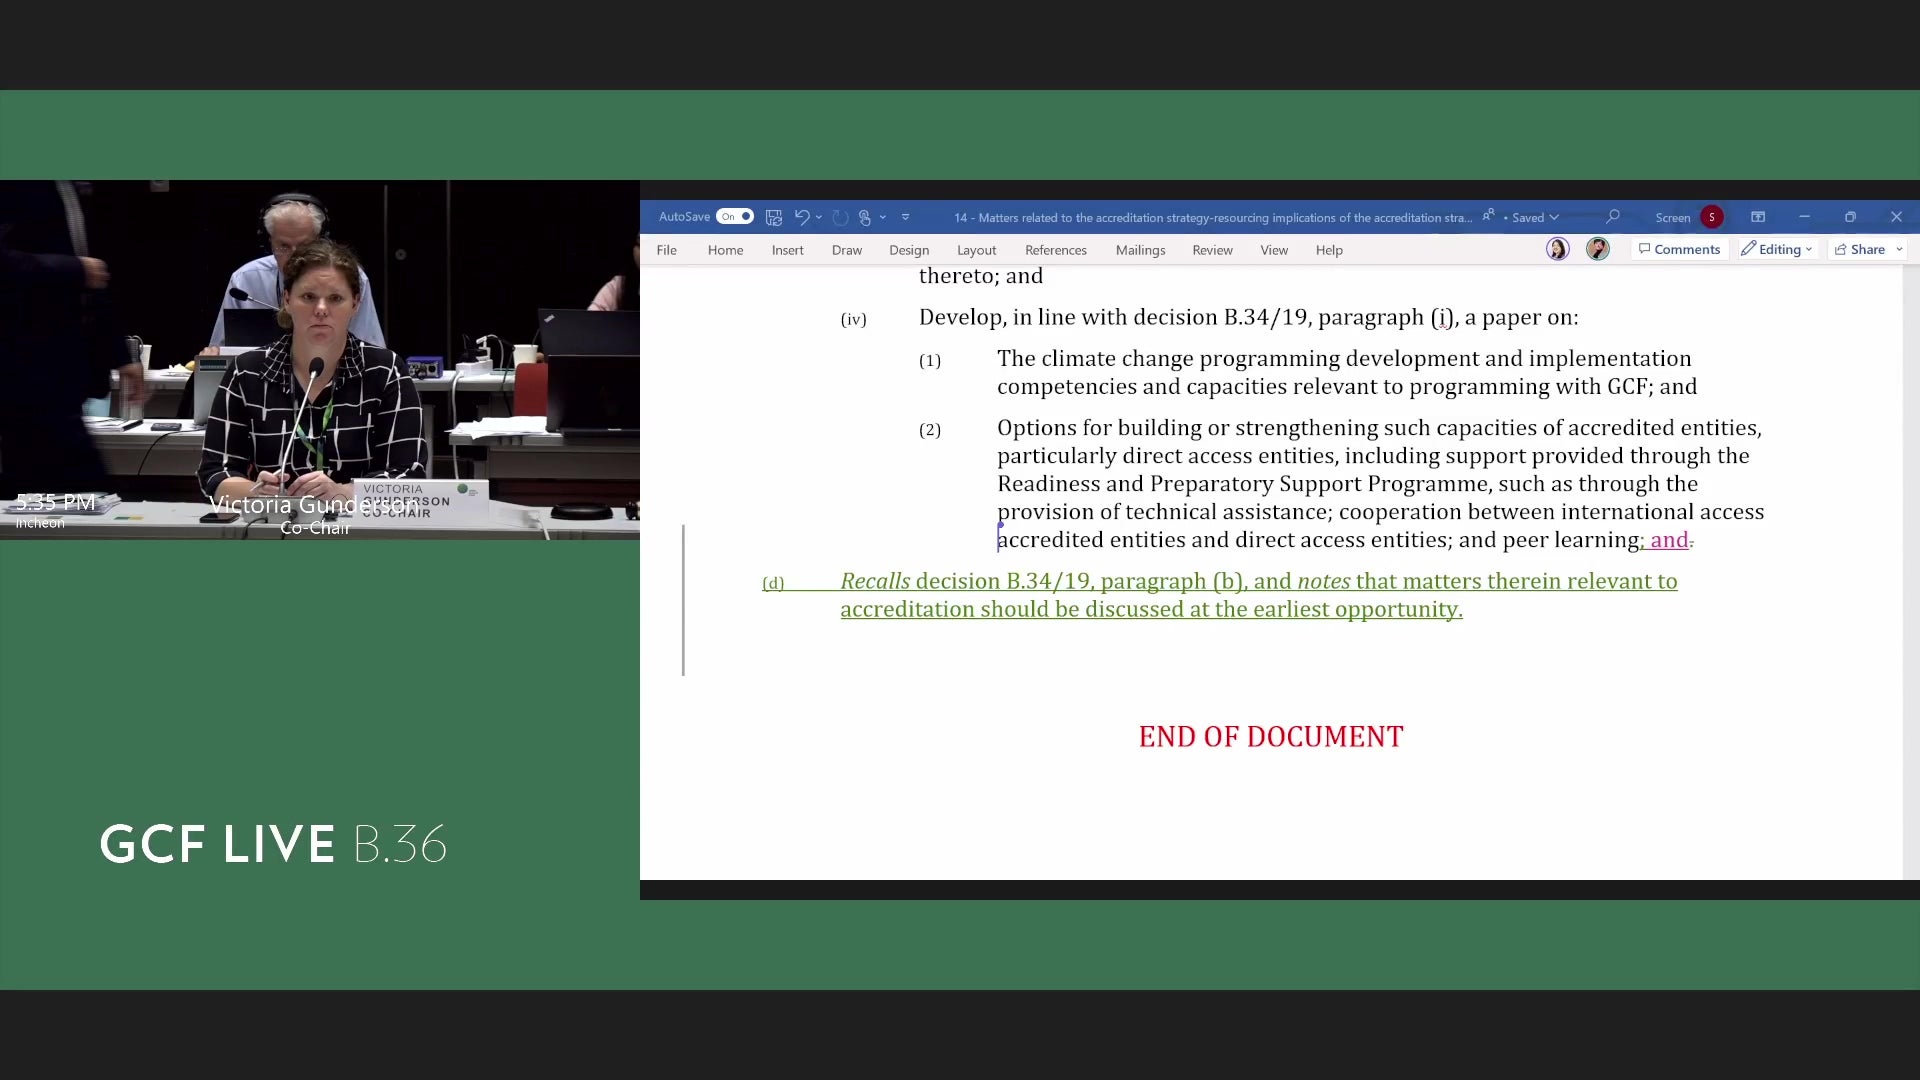The height and width of the screenshot is (1080, 1920).
Task: Click the Save icon in title bar
Action: pos(773,217)
